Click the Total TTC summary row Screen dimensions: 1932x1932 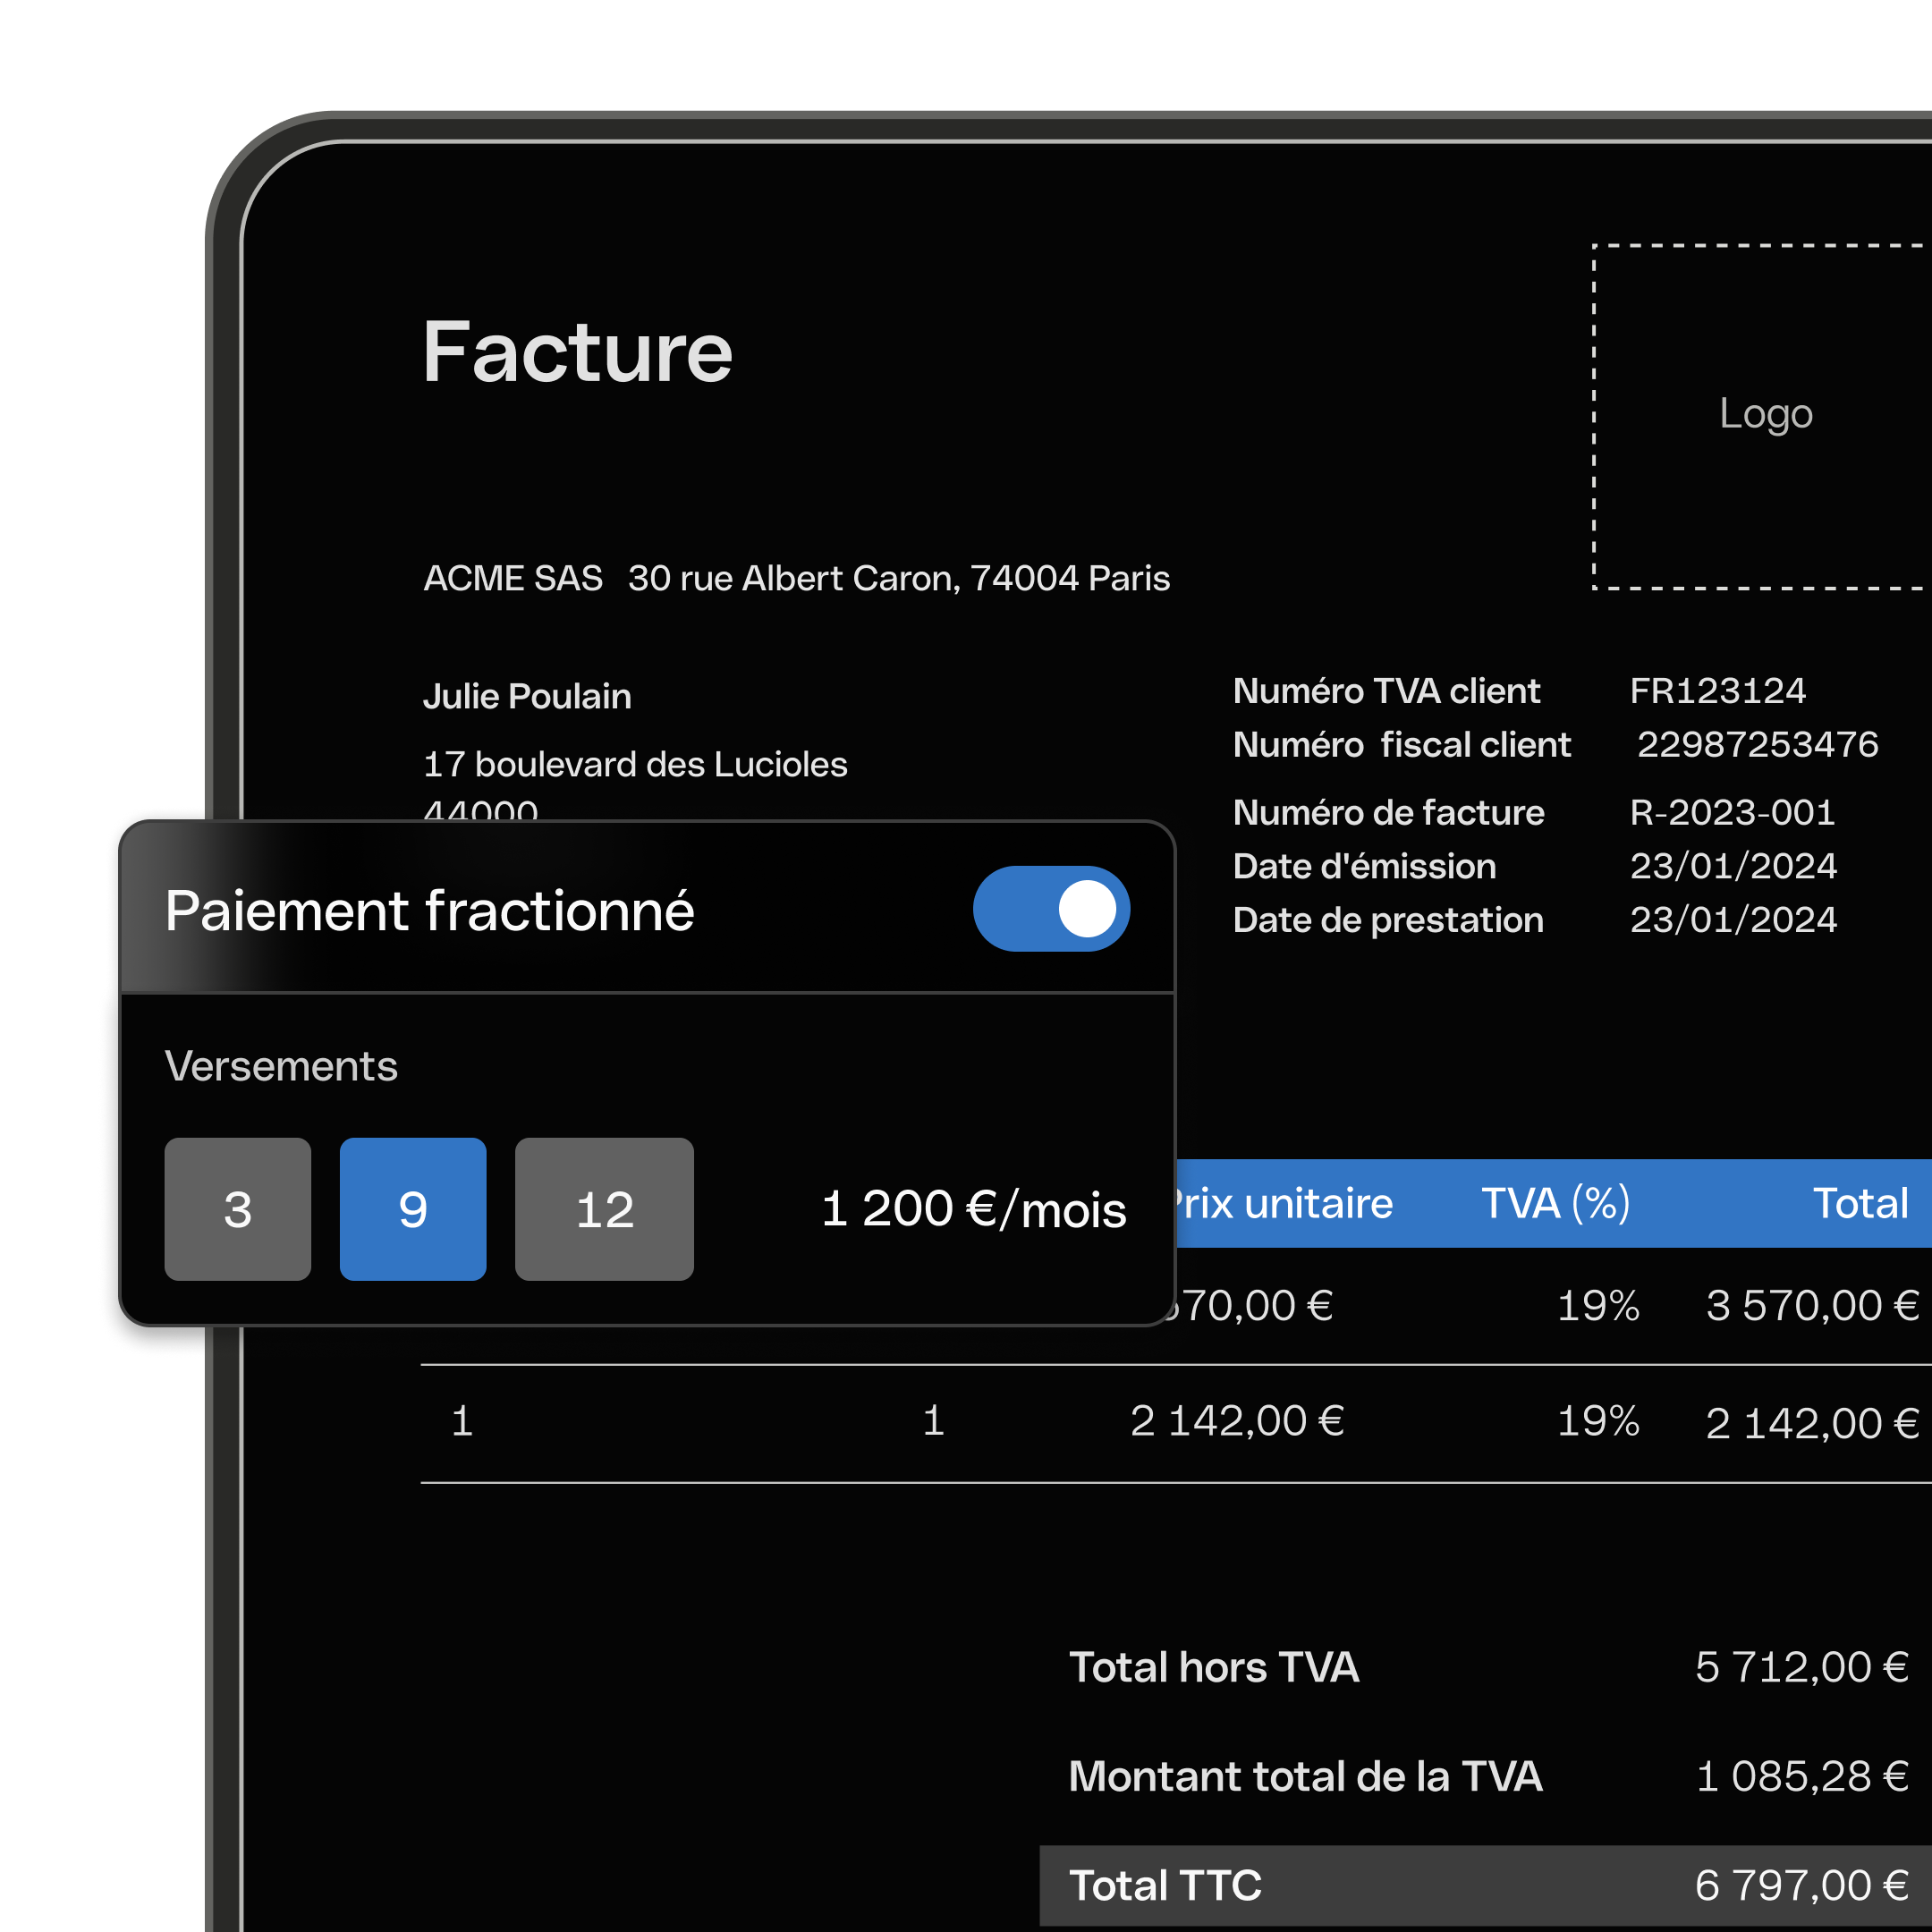pos(1485,1885)
